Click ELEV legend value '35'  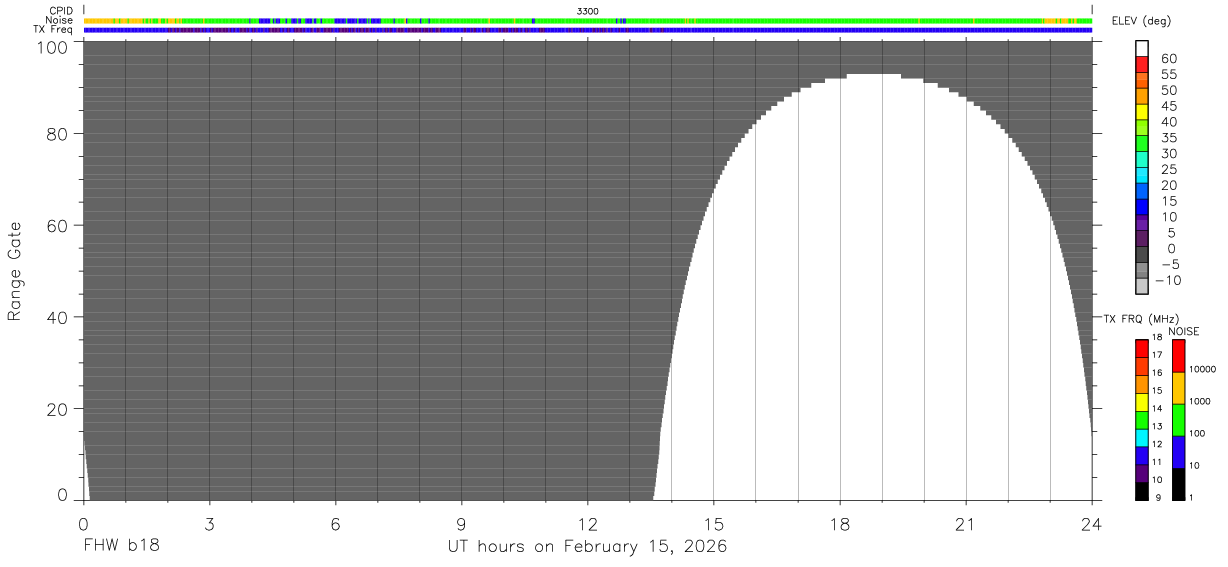coord(1168,138)
